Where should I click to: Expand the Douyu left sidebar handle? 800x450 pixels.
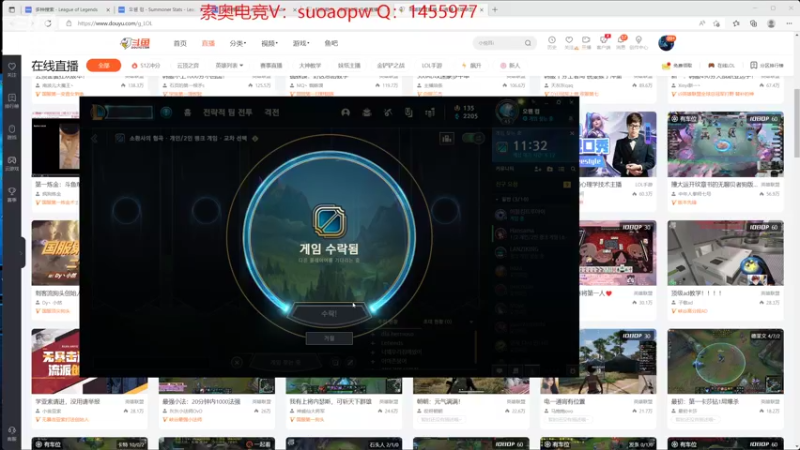(x=22, y=253)
